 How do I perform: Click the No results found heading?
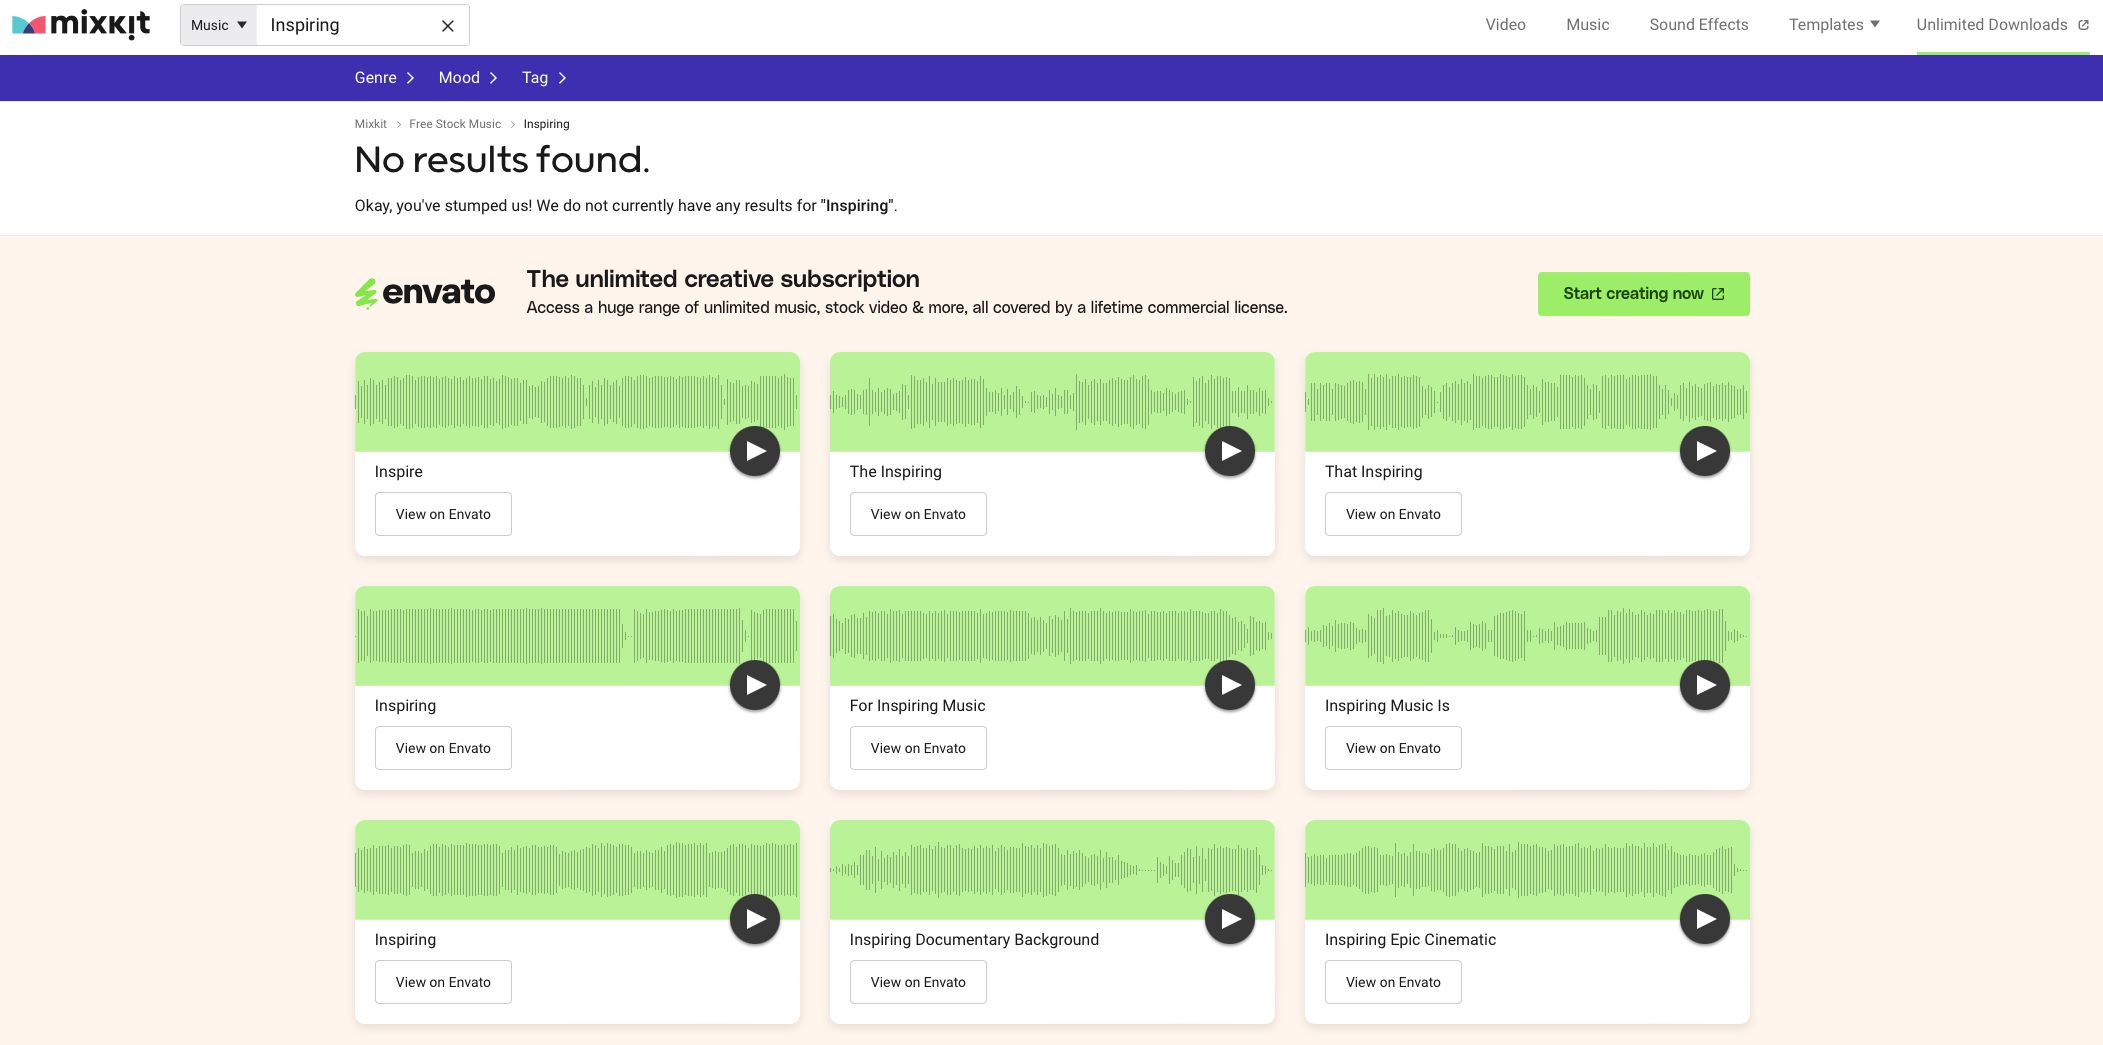click(x=502, y=160)
